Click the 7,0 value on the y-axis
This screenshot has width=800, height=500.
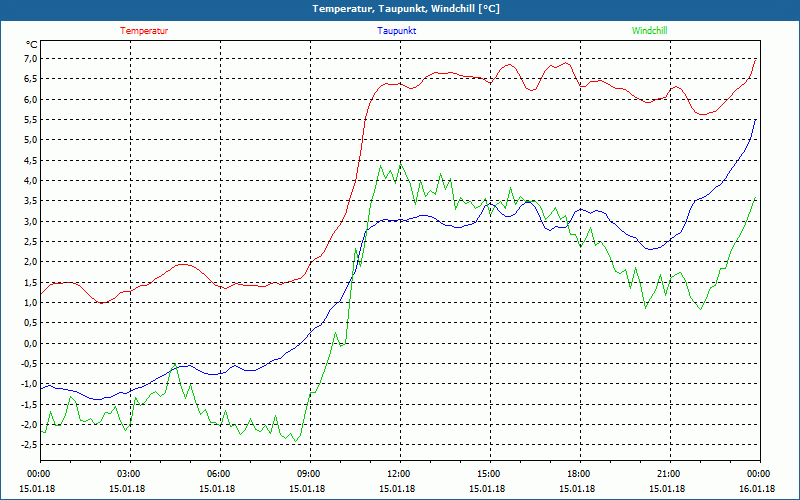pos(29,59)
